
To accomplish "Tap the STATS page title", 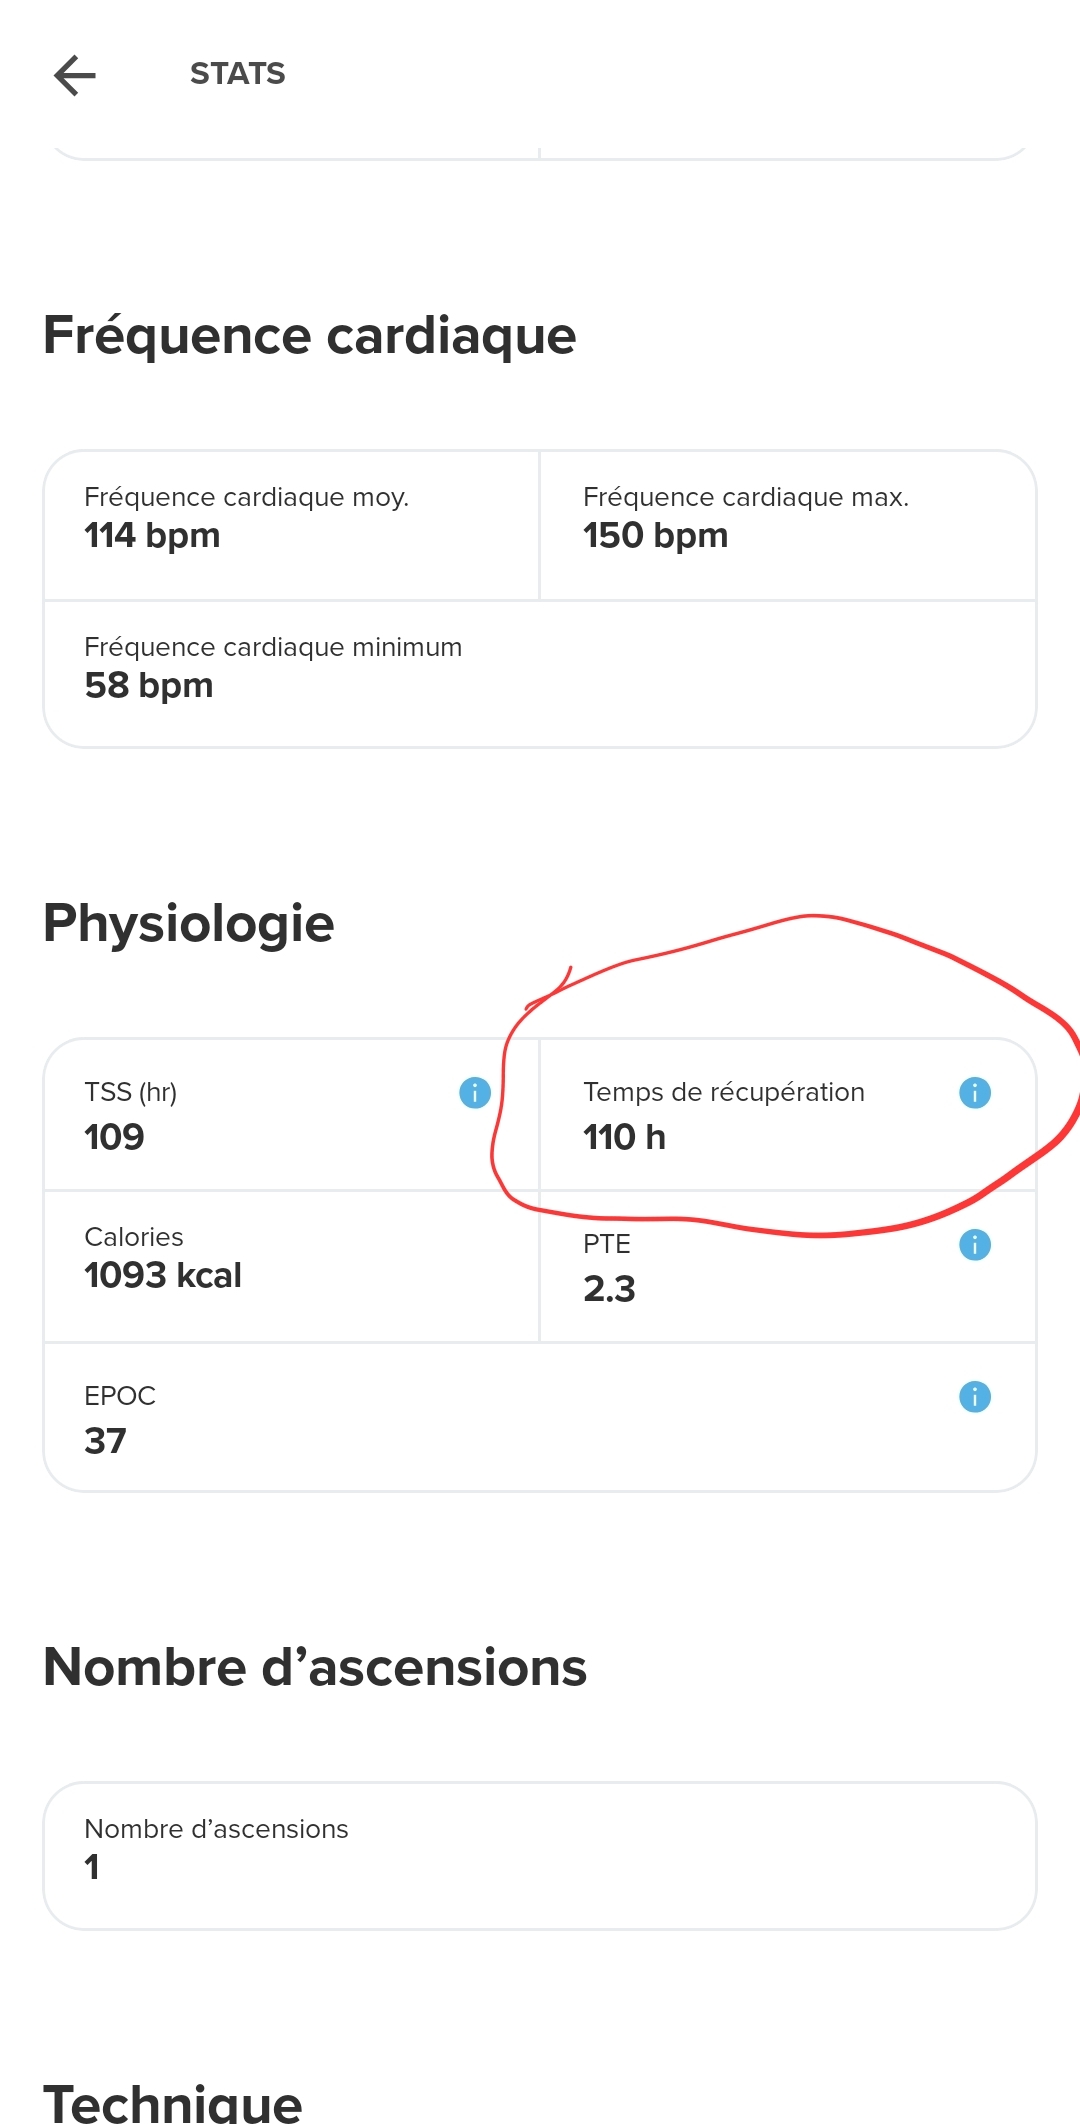I will point(238,74).
